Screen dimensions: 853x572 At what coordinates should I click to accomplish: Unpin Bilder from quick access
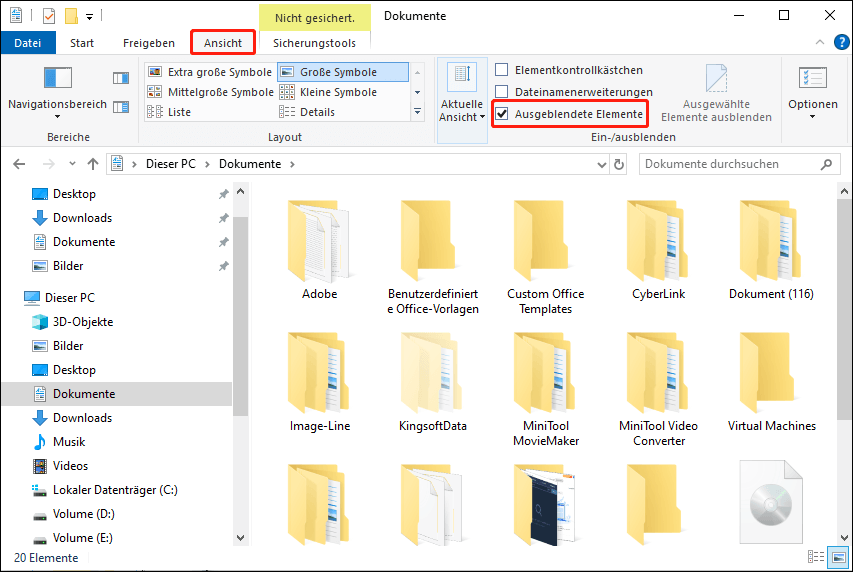click(223, 266)
